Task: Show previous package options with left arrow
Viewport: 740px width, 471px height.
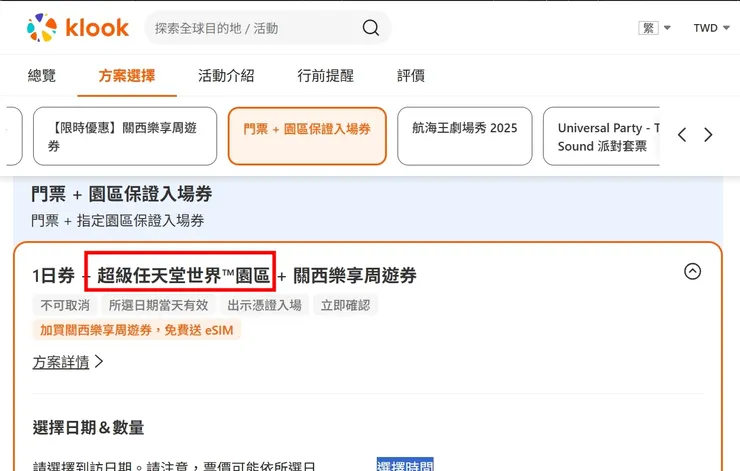Action: tap(682, 135)
